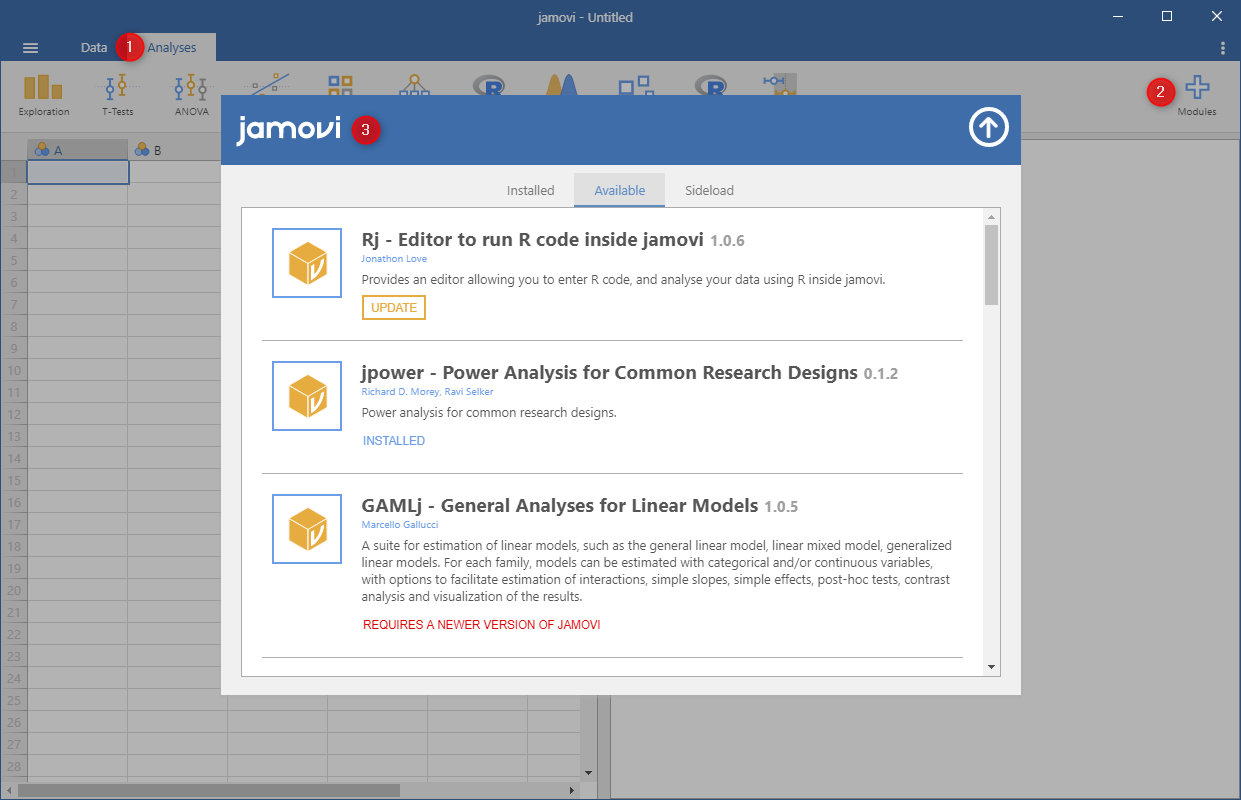Screen dimensions: 1241x800
Task: Switch to the Analyses tab
Action: pos(172,47)
